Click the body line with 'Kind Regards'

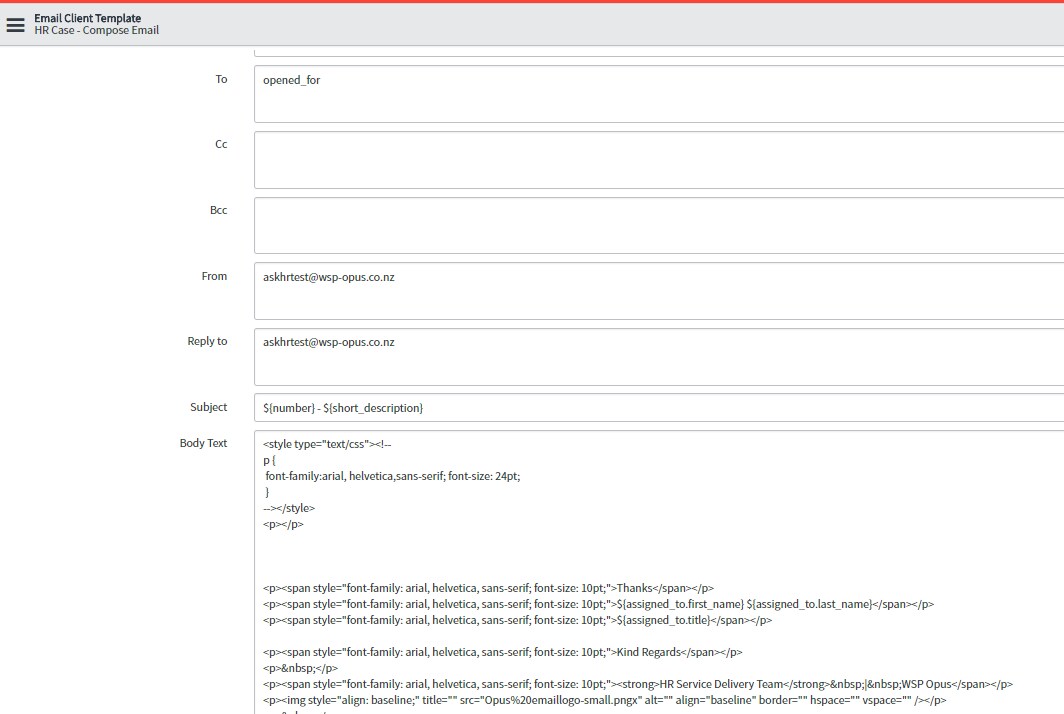[503, 652]
